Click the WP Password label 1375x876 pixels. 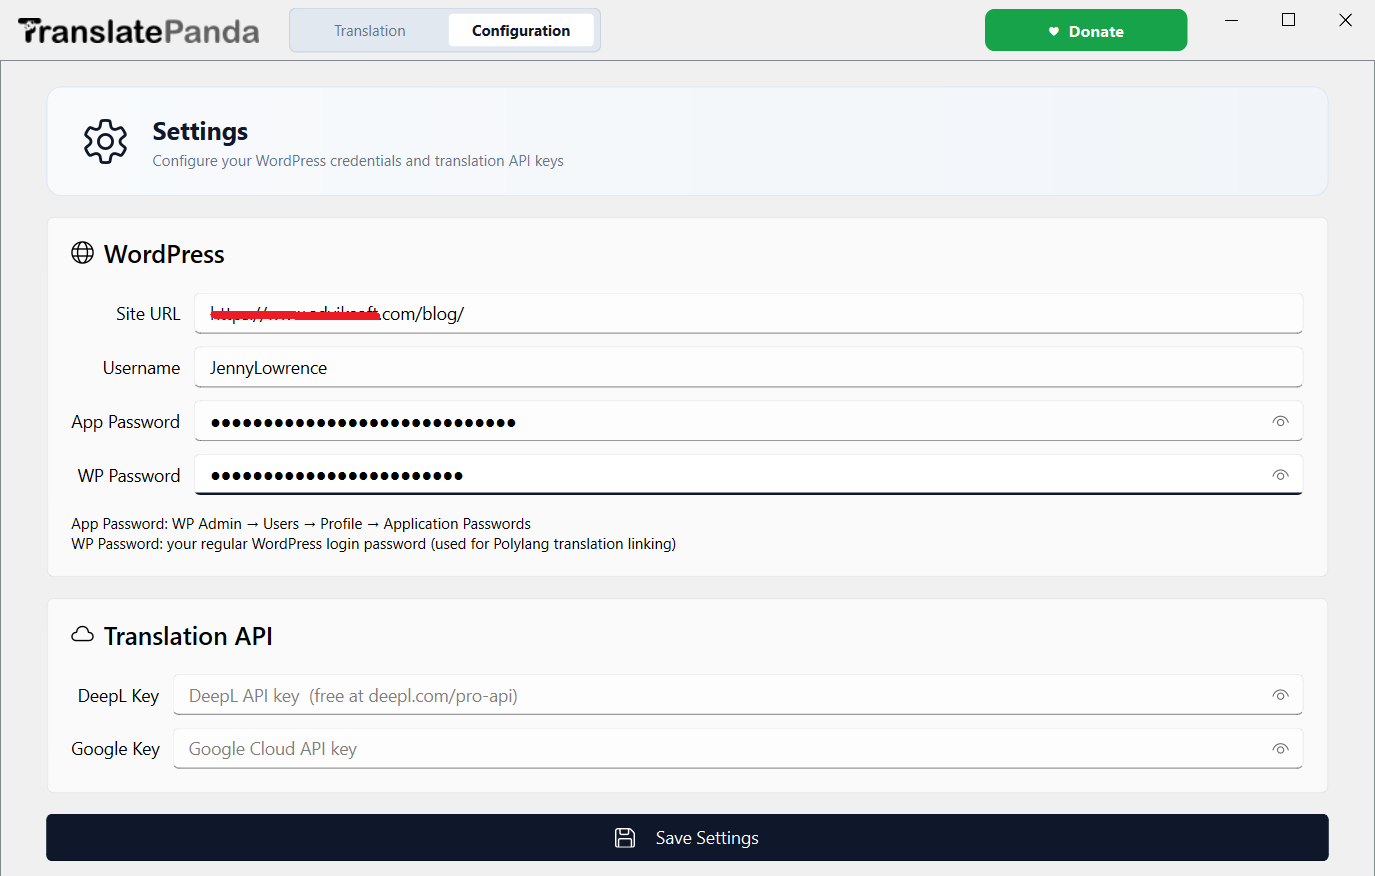click(129, 476)
